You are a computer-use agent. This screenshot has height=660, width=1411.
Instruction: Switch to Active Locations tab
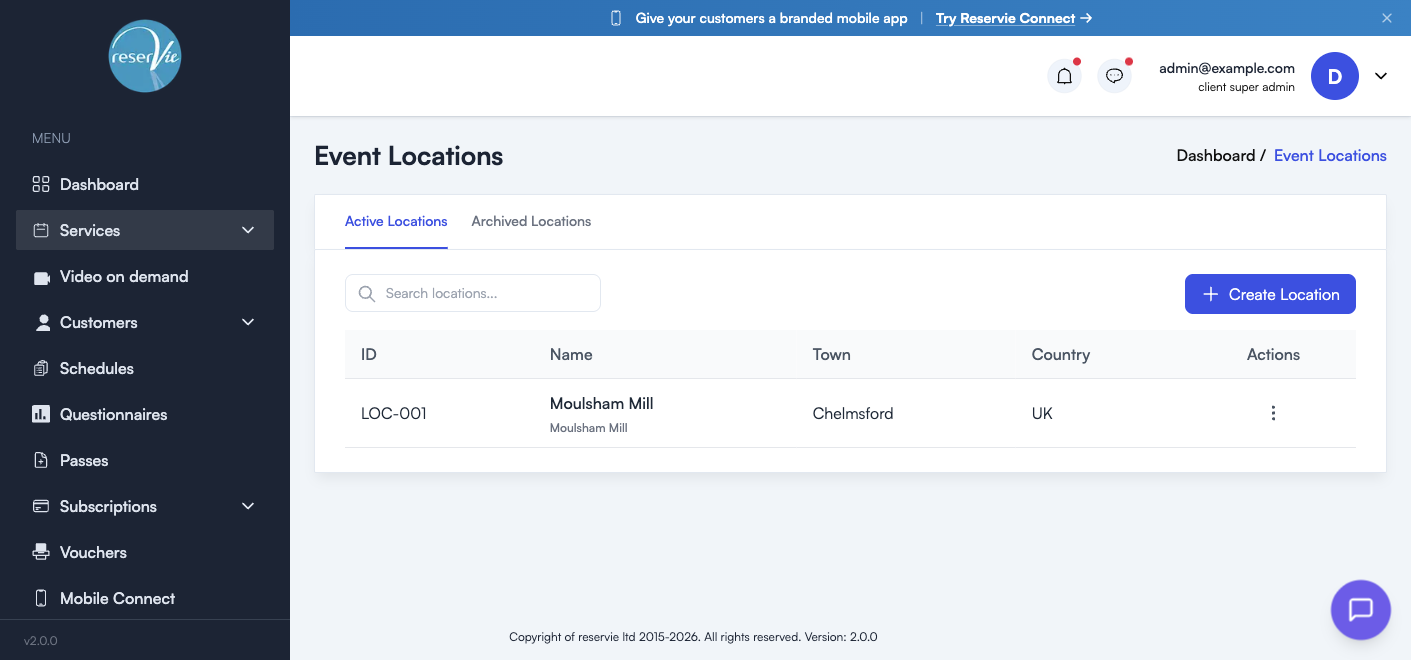[396, 221]
